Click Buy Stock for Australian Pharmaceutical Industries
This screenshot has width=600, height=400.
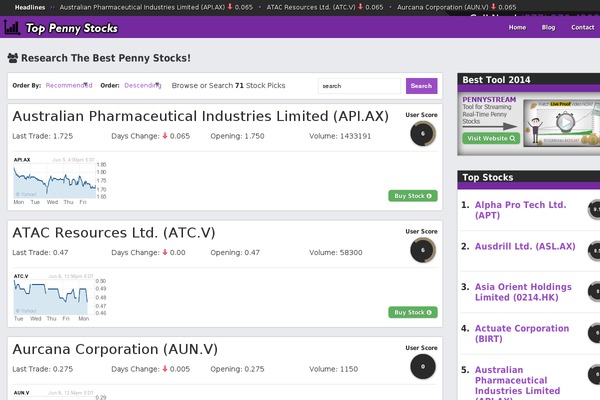tap(413, 196)
